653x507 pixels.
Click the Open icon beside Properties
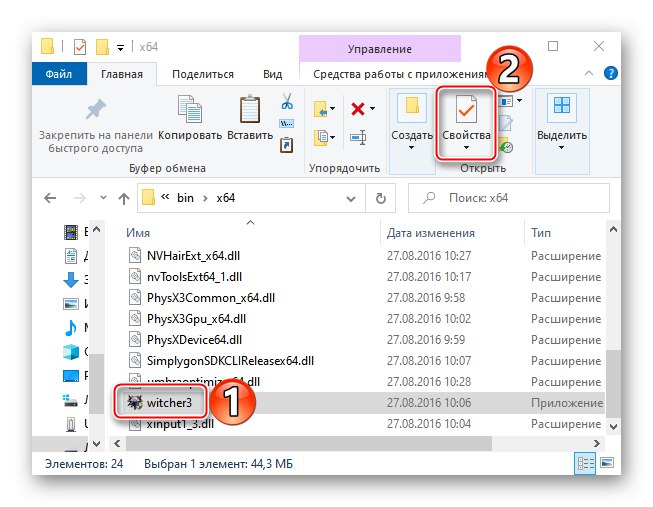pos(506,101)
